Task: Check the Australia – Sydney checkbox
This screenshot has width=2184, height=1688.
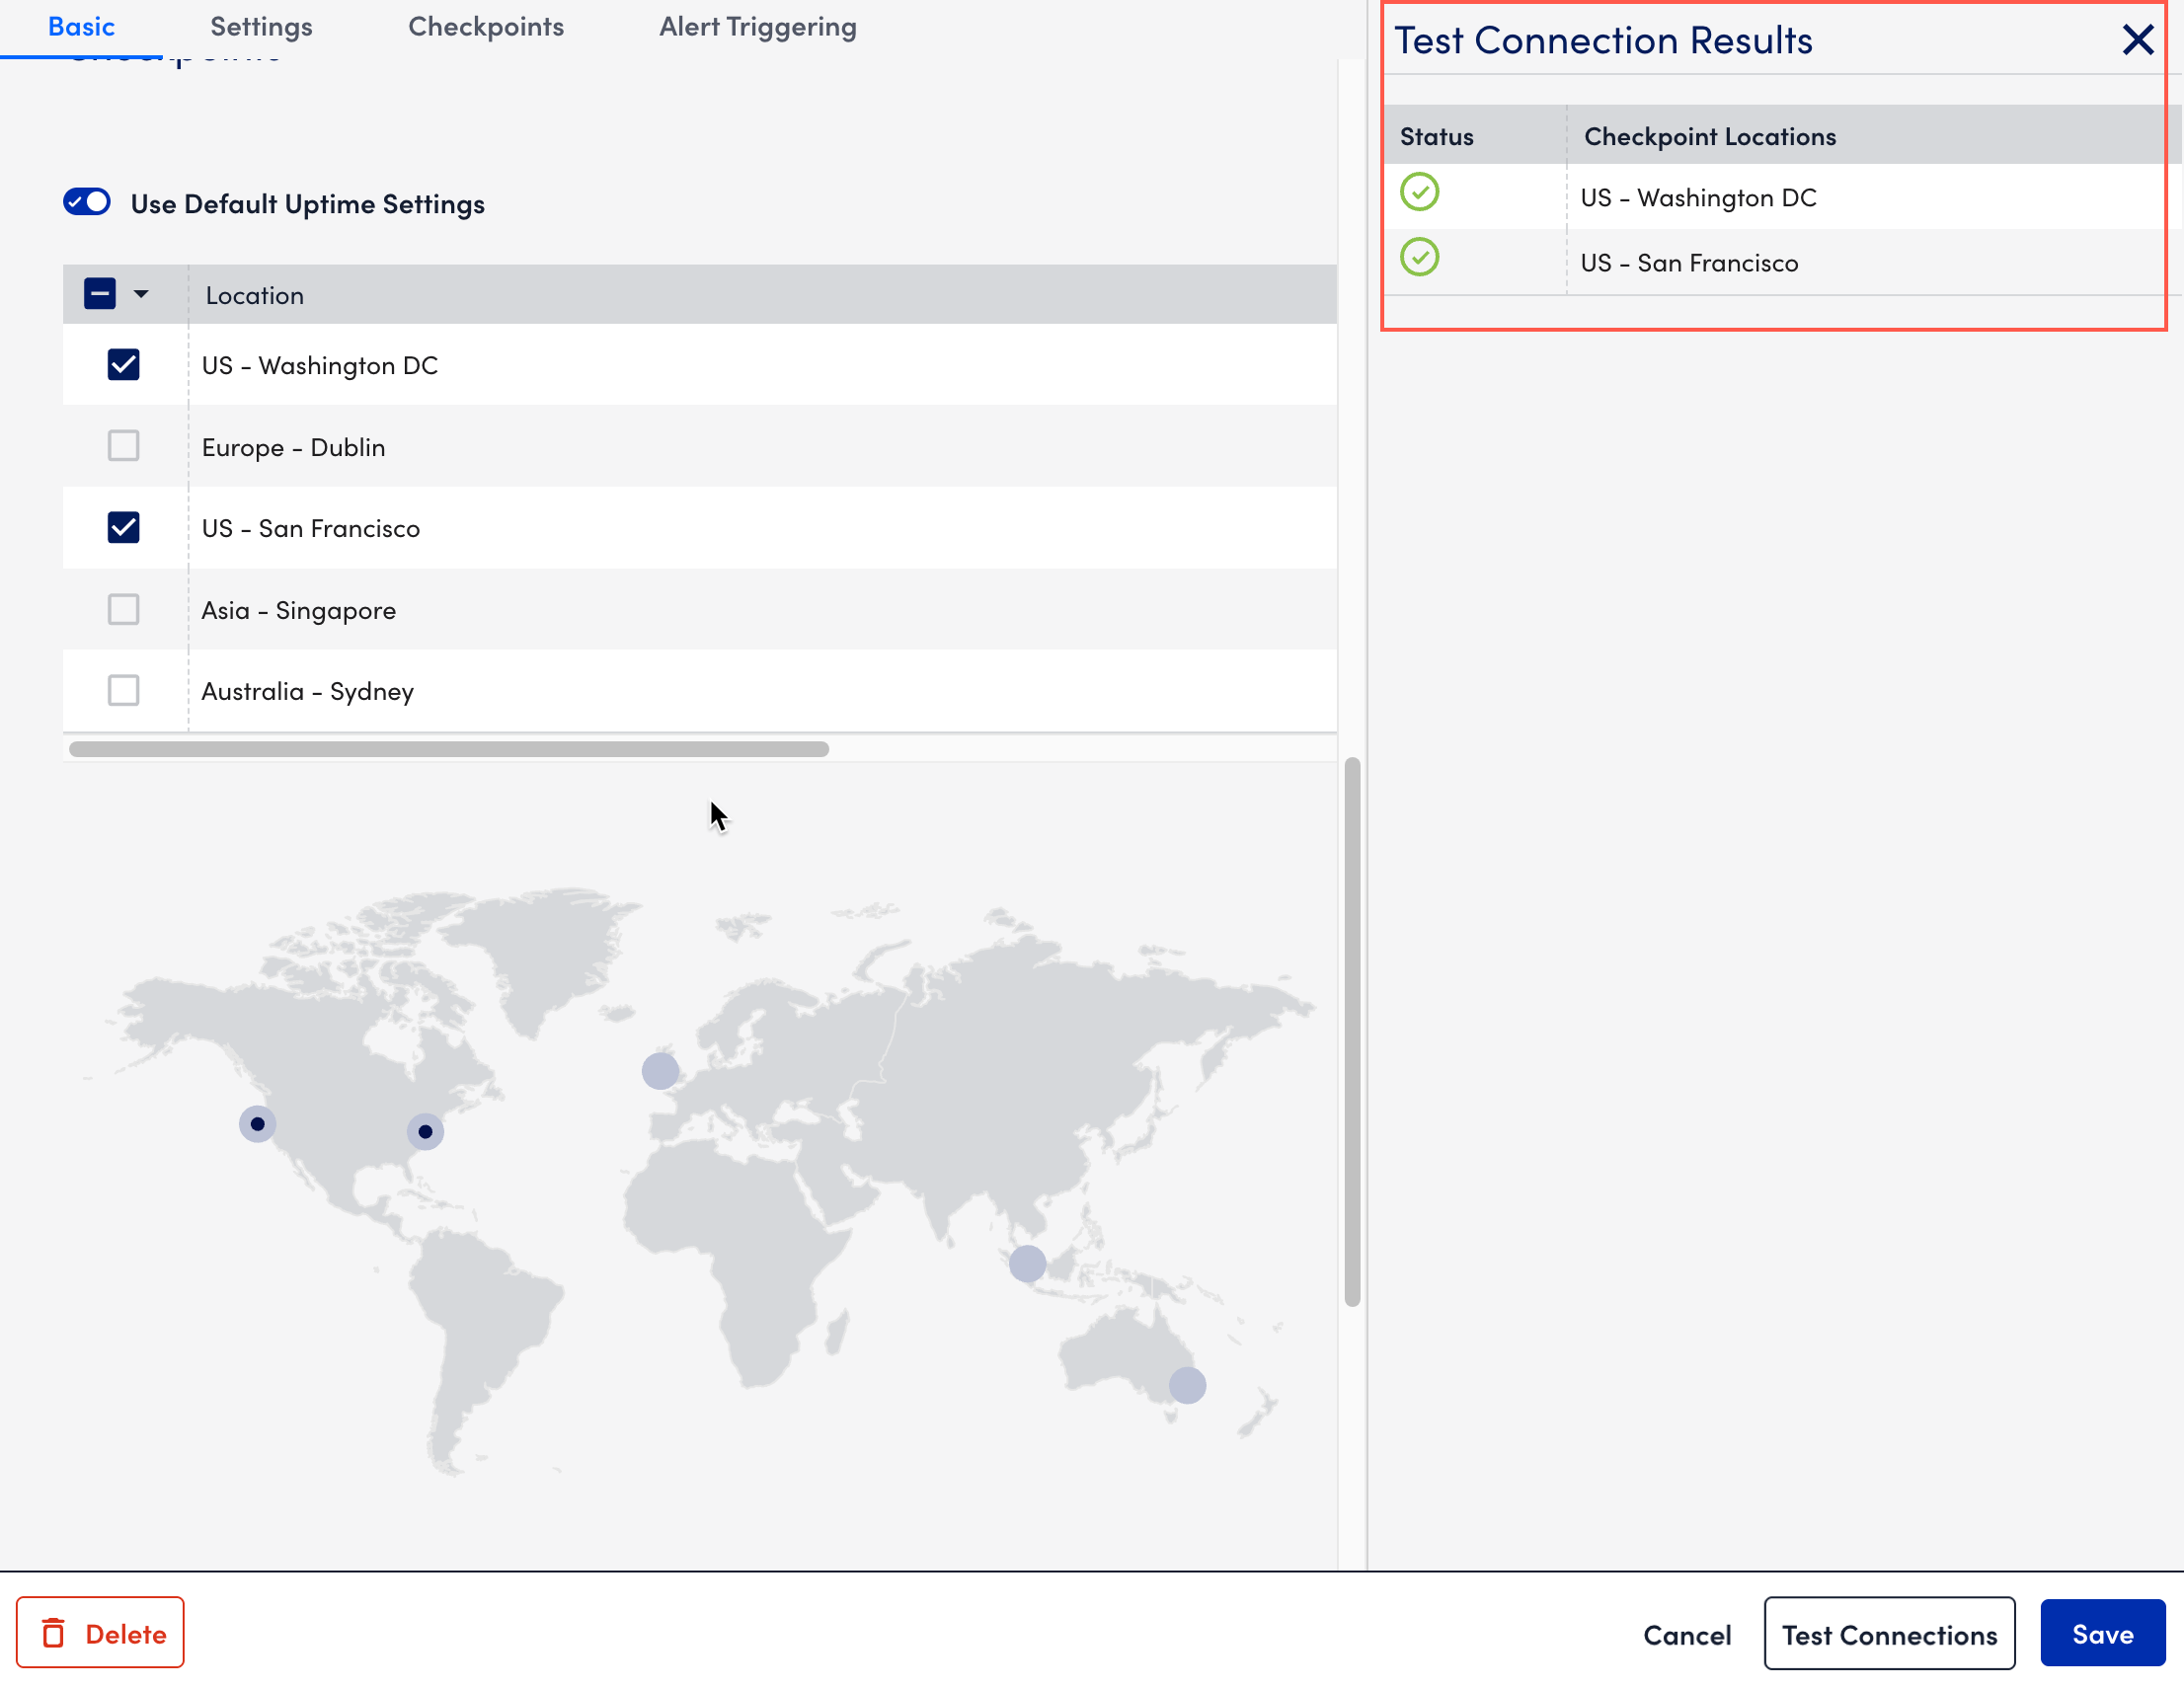Action: (123, 691)
